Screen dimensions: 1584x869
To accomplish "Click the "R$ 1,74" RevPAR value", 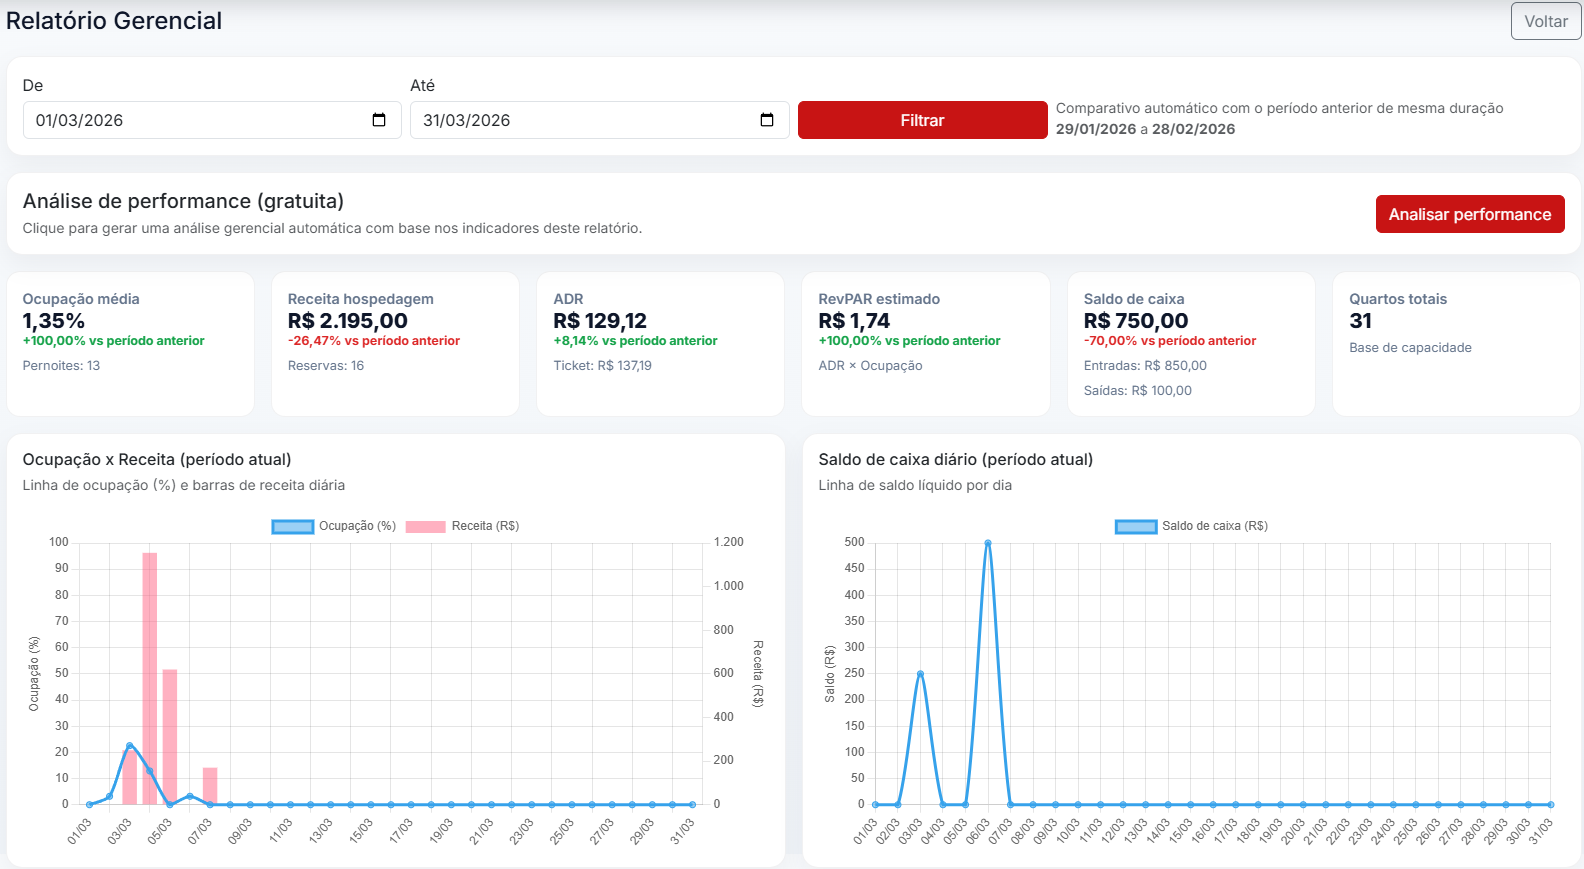I will tap(854, 321).
